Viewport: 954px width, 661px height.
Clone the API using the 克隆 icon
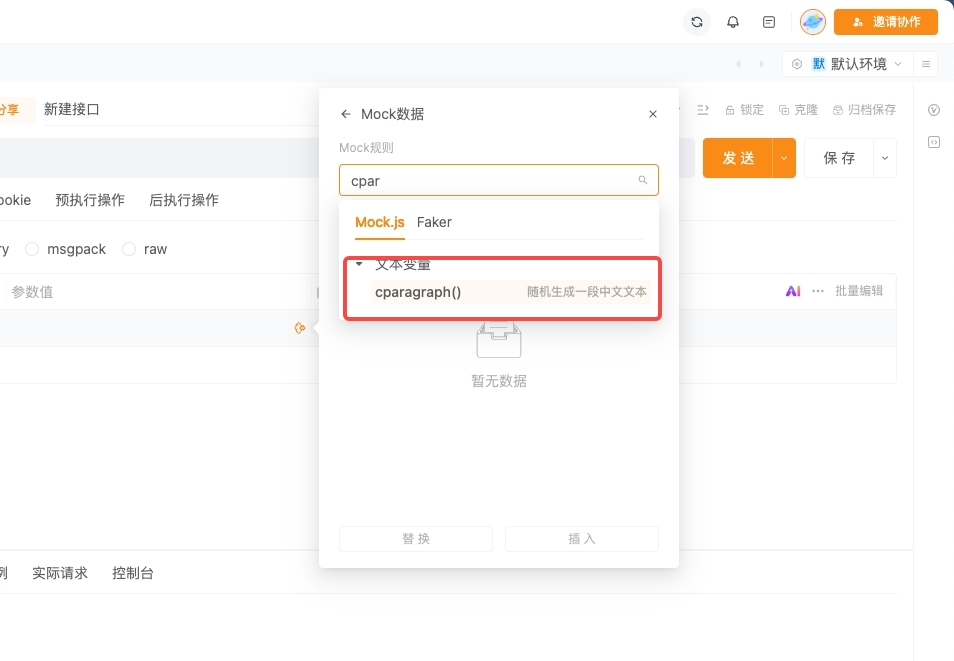(795, 109)
